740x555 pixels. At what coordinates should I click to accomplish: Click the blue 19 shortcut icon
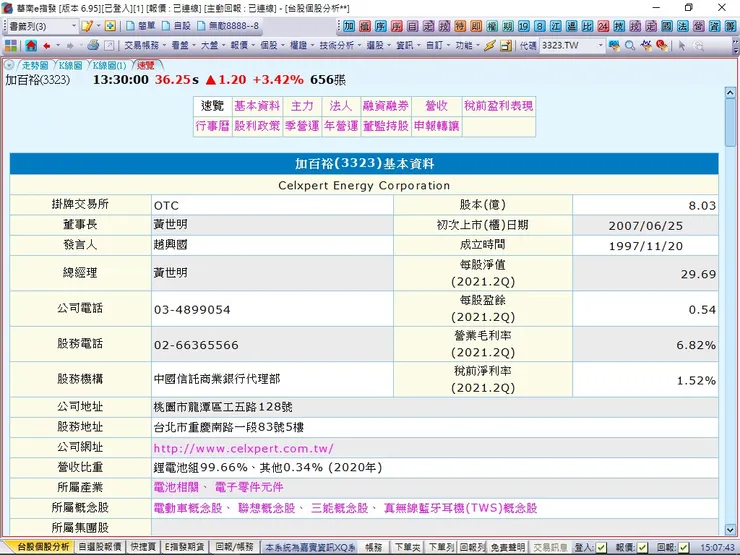coord(523,26)
